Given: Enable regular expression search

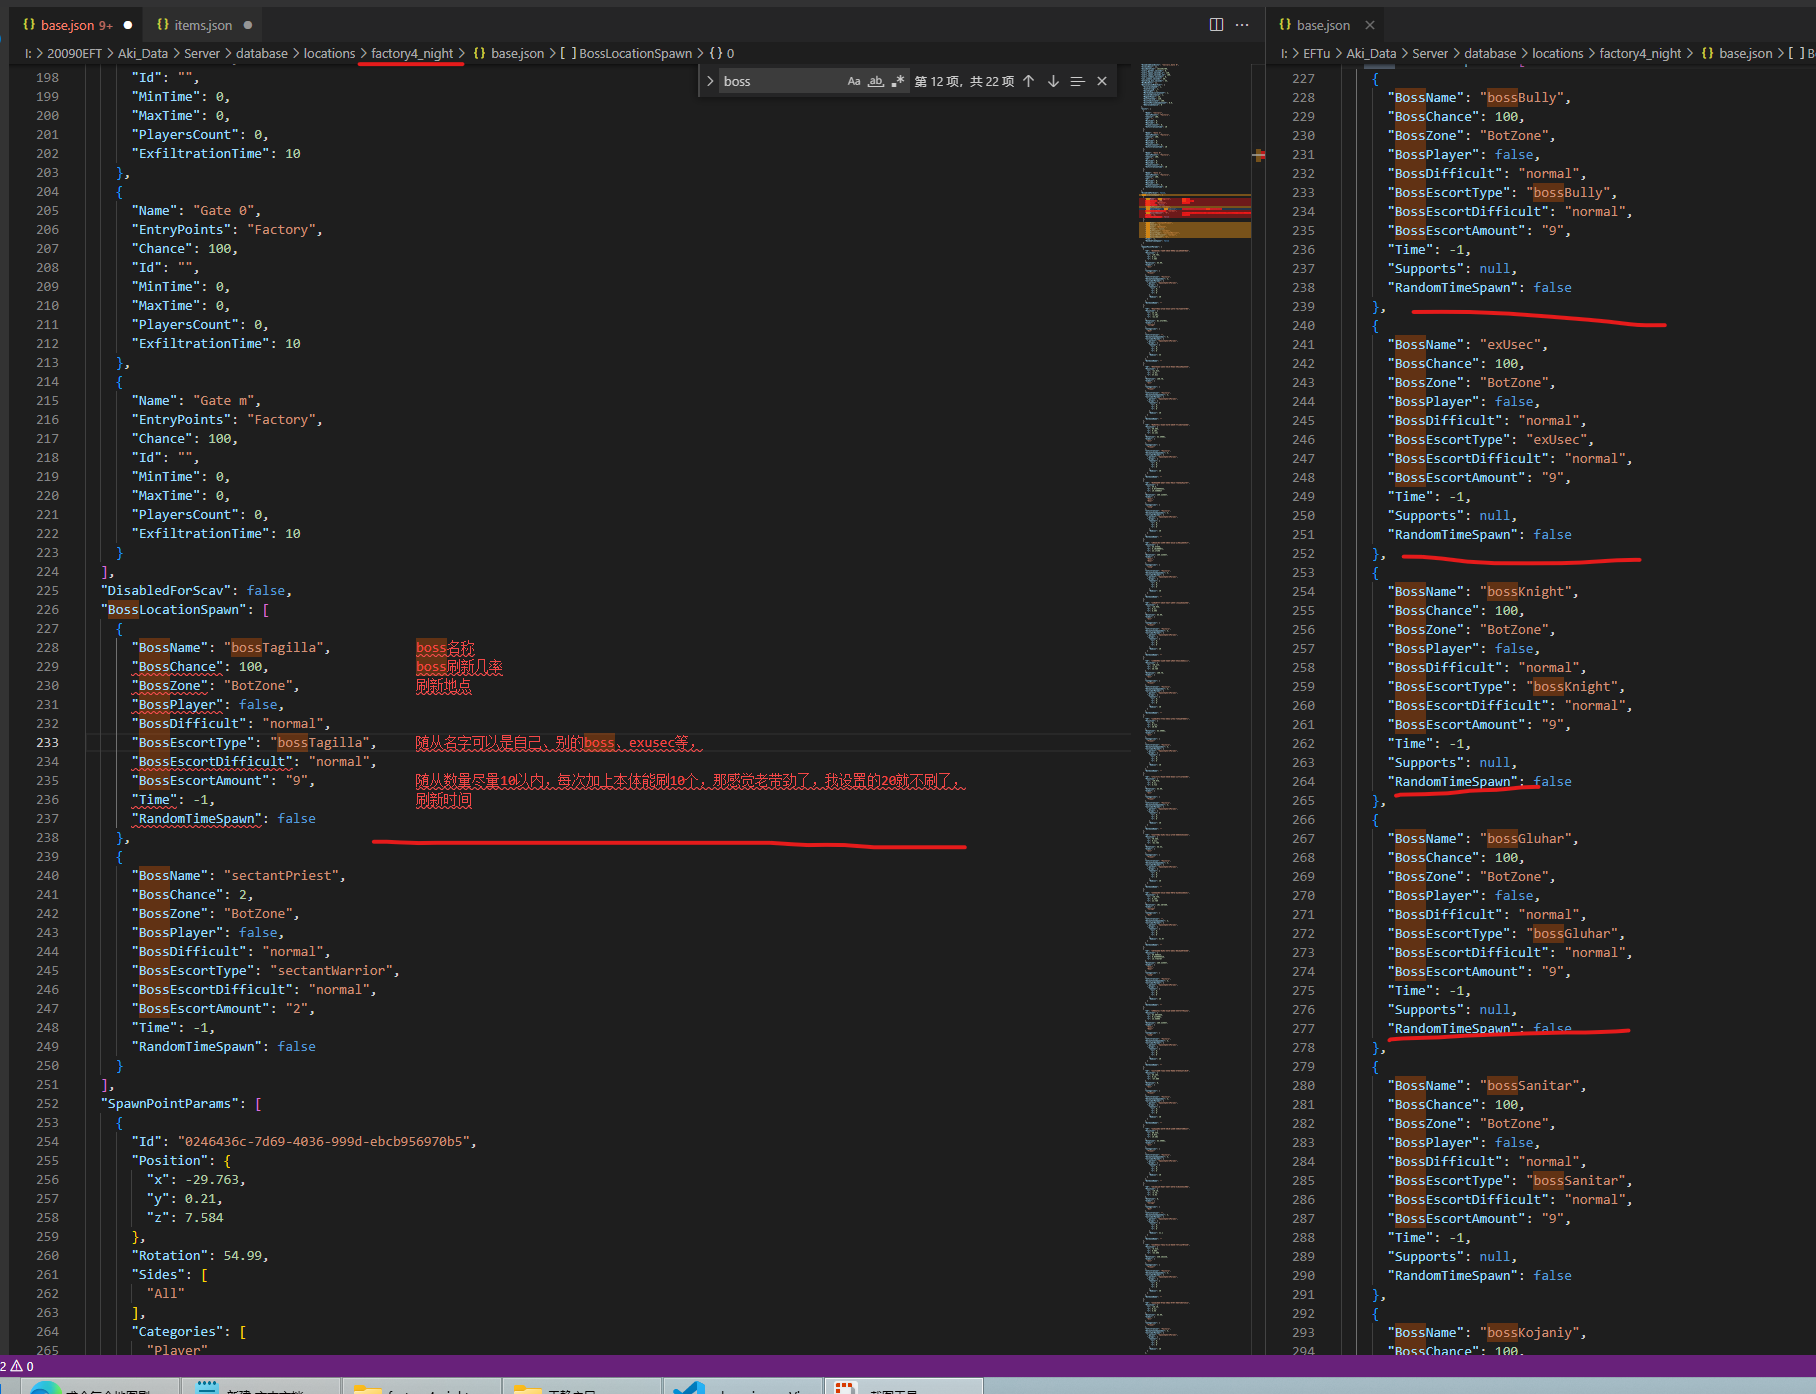Looking at the screenshot, I should (x=897, y=81).
